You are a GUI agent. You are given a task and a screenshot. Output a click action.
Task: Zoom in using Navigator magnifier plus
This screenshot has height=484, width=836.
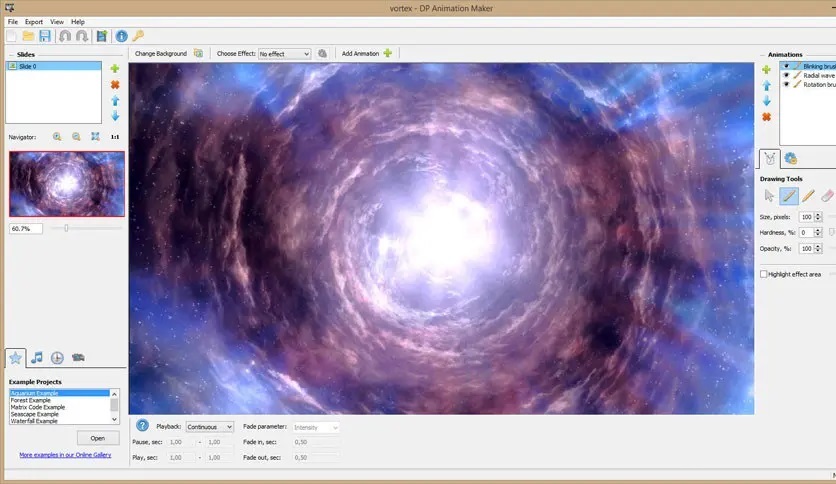57,137
